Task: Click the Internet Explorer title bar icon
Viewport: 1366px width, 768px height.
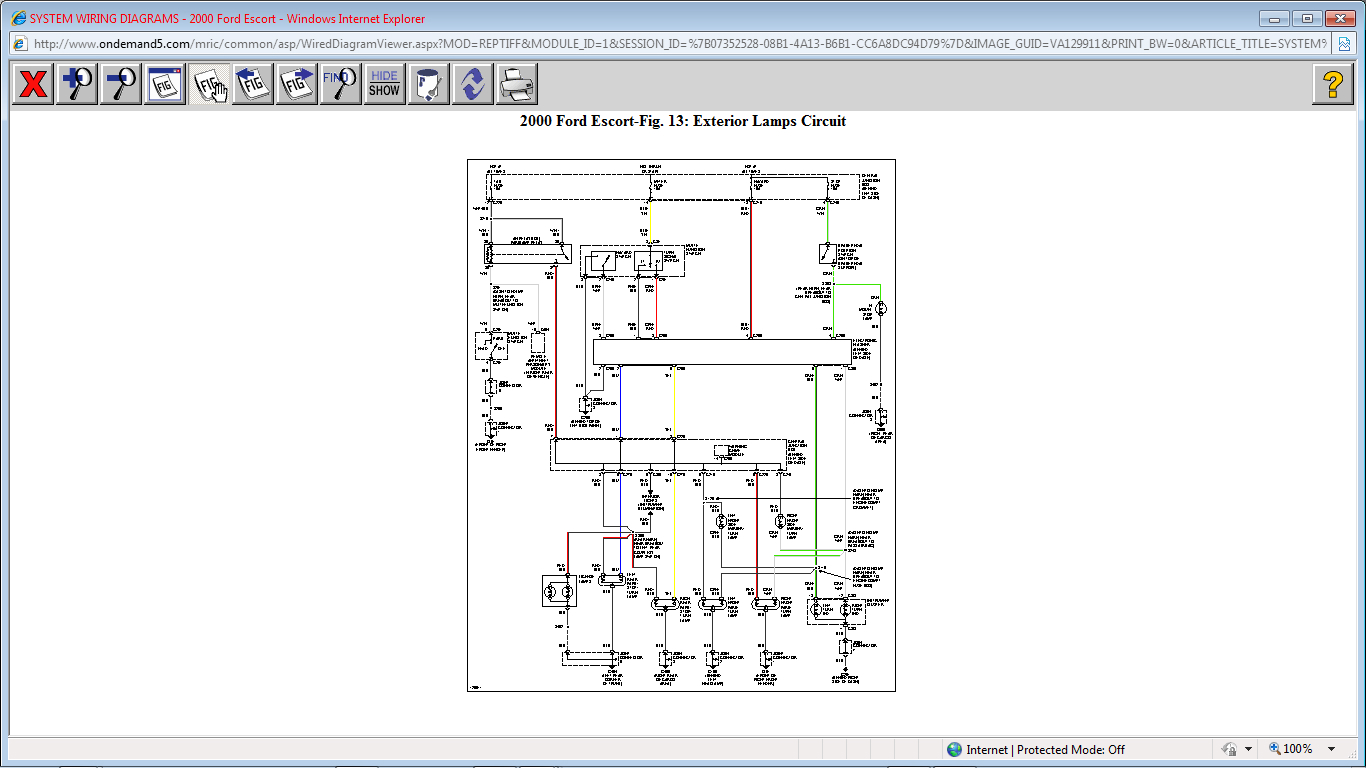Action: click(18, 18)
